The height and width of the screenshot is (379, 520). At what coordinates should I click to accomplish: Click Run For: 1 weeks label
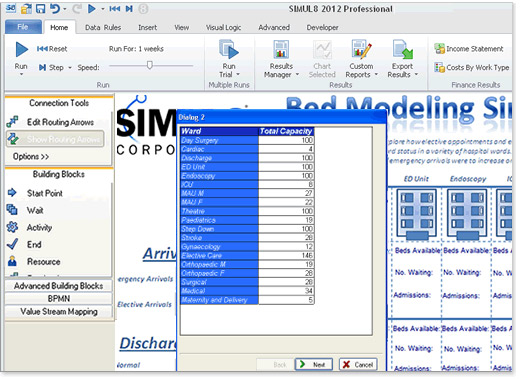coord(136,49)
